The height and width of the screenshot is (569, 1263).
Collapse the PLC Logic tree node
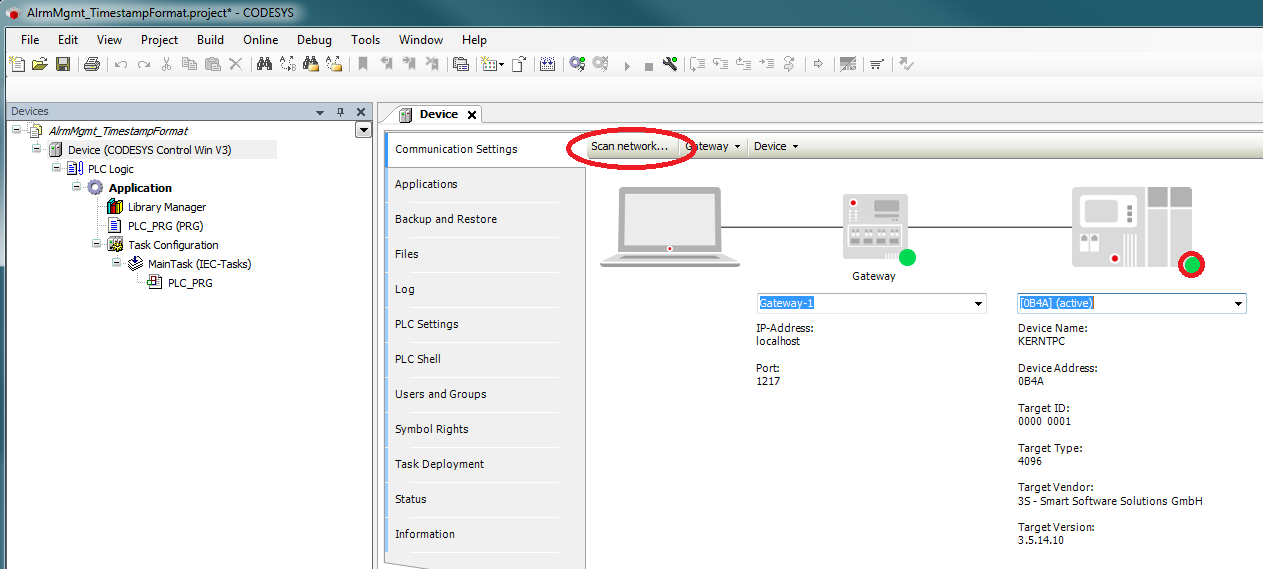coord(57,168)
